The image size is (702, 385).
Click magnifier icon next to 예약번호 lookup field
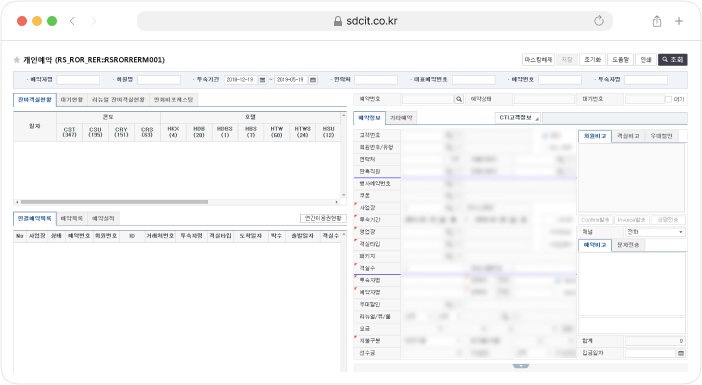click(x=458, y=99)
